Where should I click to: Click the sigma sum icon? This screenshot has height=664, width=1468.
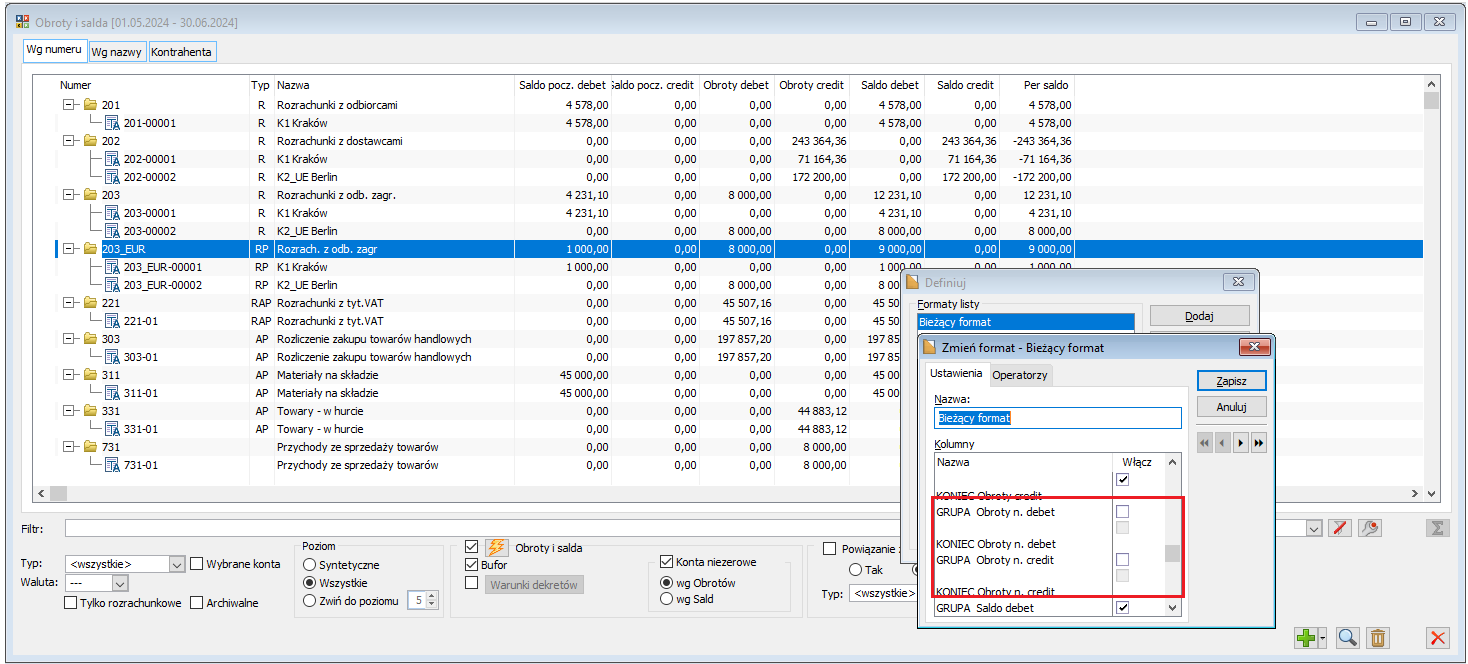tap(1438, 527)
